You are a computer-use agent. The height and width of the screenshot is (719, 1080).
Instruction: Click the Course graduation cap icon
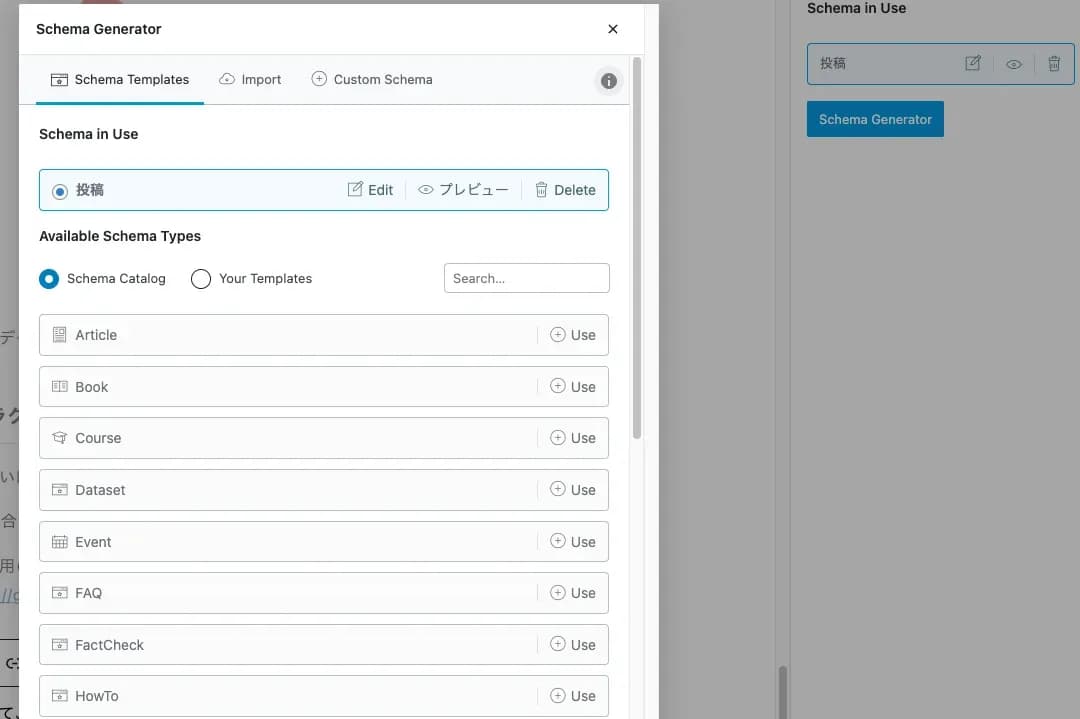59,438
